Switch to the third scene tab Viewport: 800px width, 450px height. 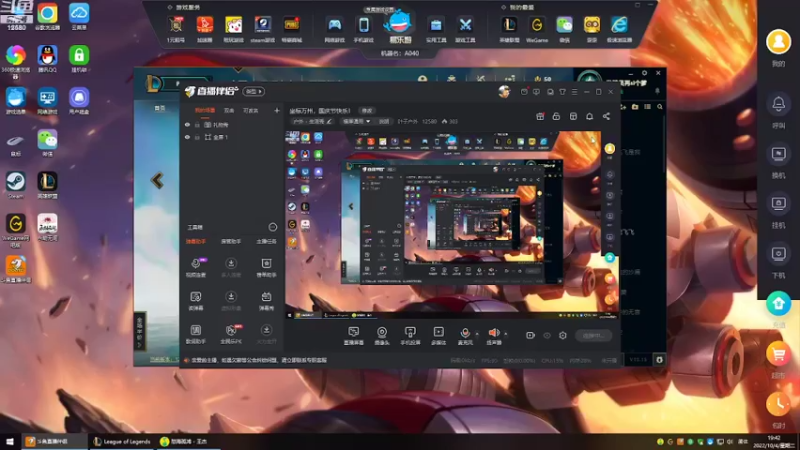click(251, 110)
